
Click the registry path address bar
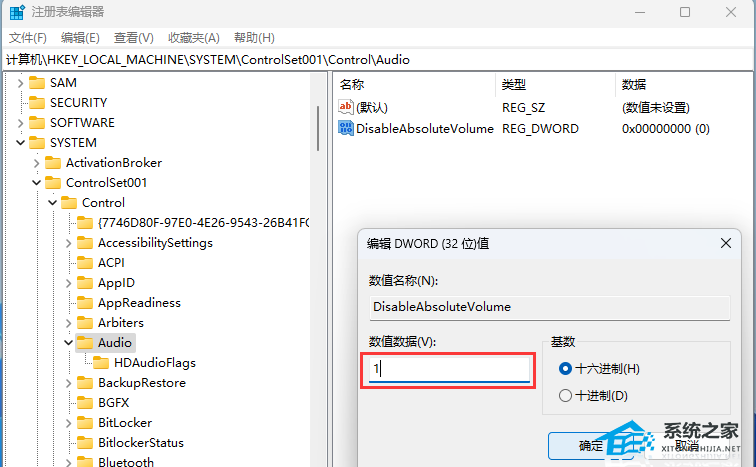(x=378, y=60)
